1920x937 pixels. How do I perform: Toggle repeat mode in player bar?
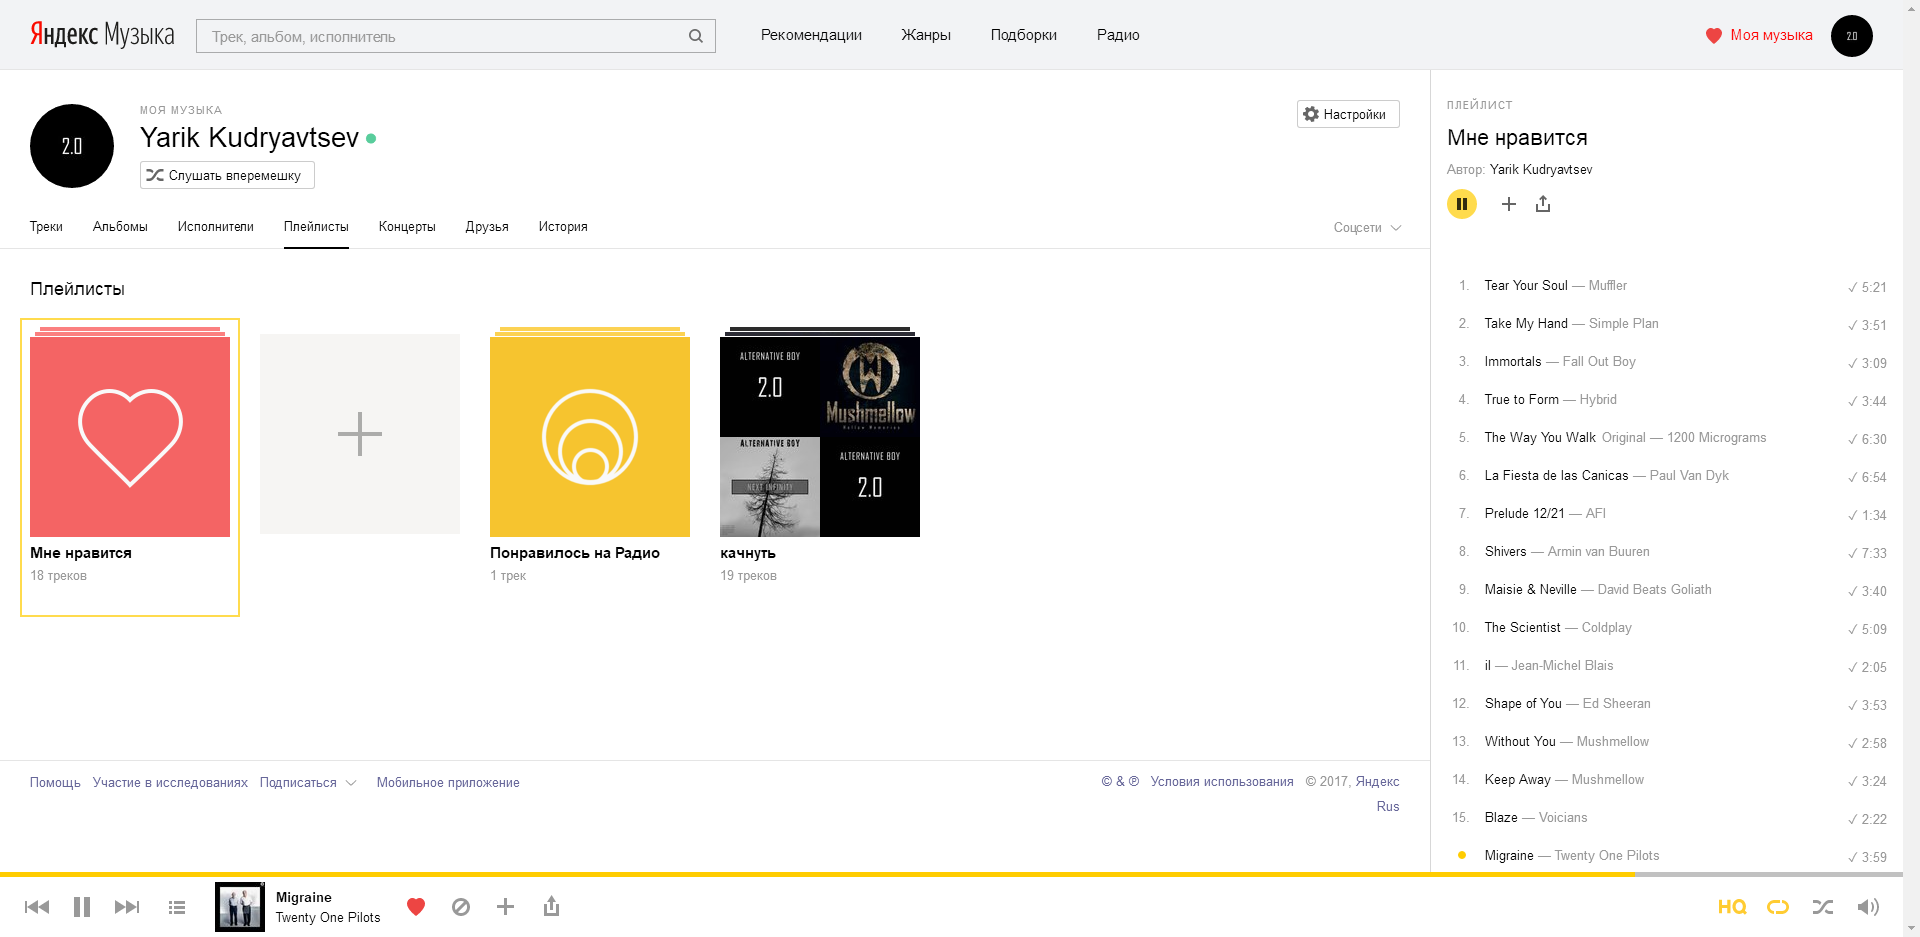pos(1778,907)
